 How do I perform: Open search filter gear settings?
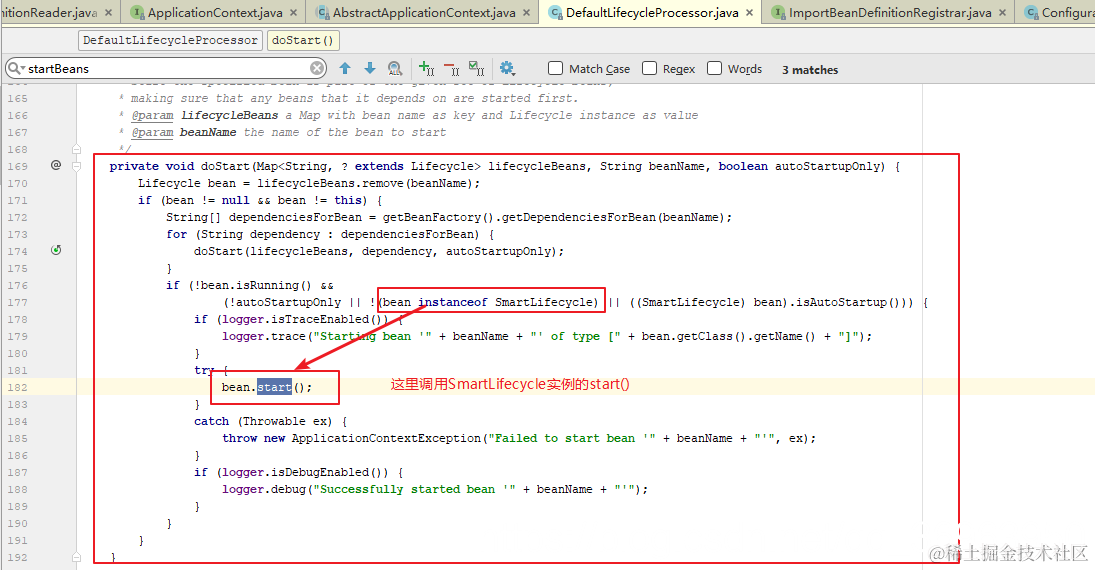click(x=507, y=68)
